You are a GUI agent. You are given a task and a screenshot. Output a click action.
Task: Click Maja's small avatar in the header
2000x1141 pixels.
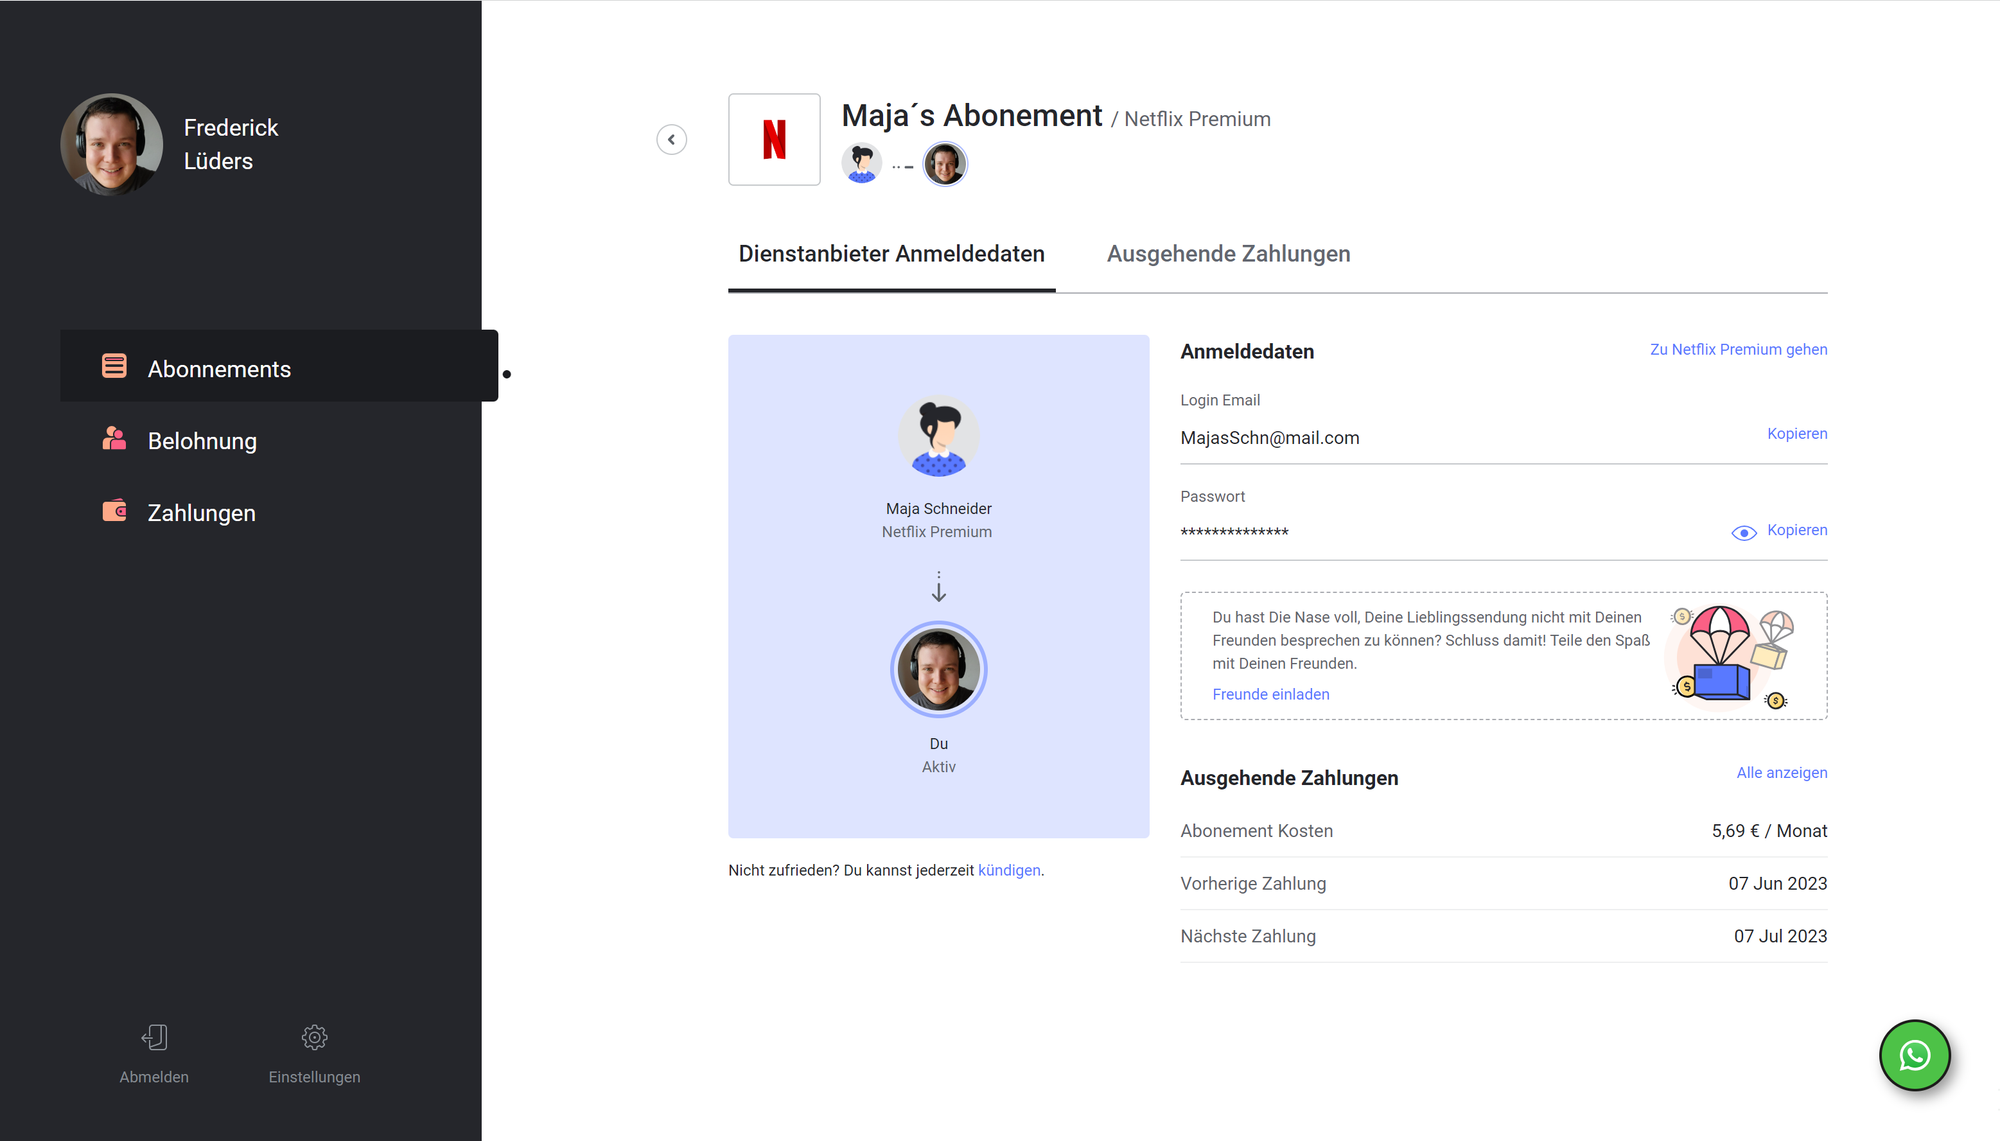coord(861,164)
